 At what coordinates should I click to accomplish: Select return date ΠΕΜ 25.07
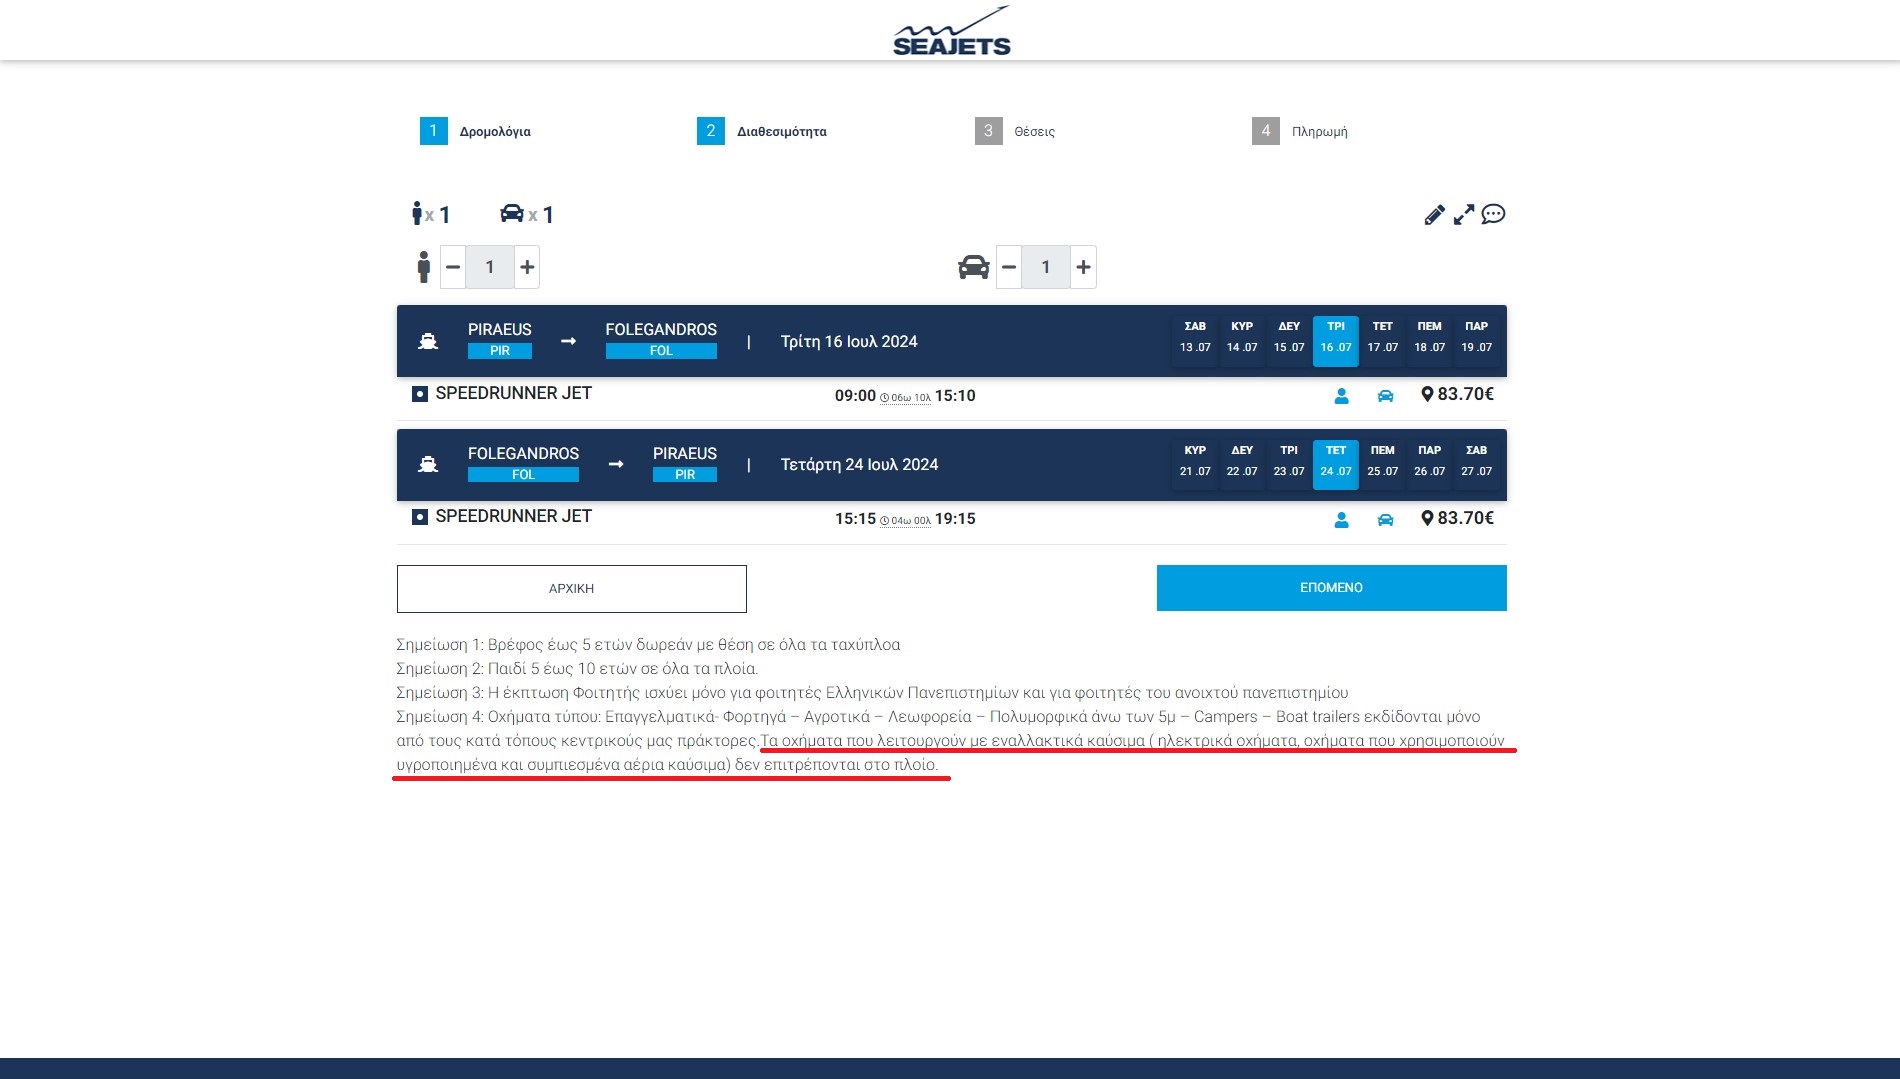[x=1382, y=462]
